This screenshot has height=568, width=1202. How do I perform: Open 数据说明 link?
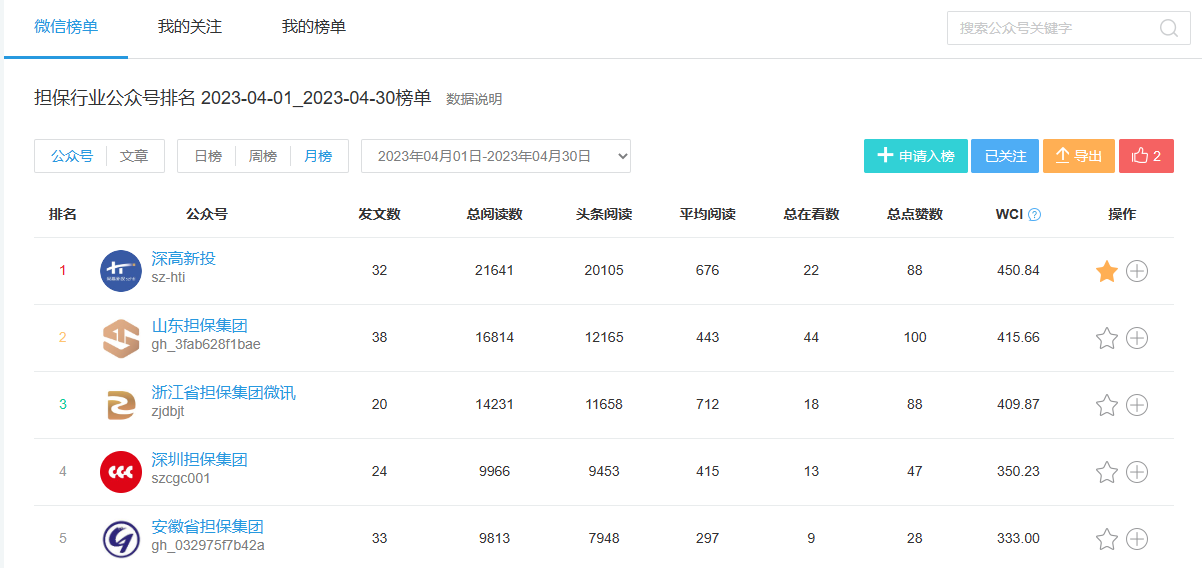pos(474,99)
